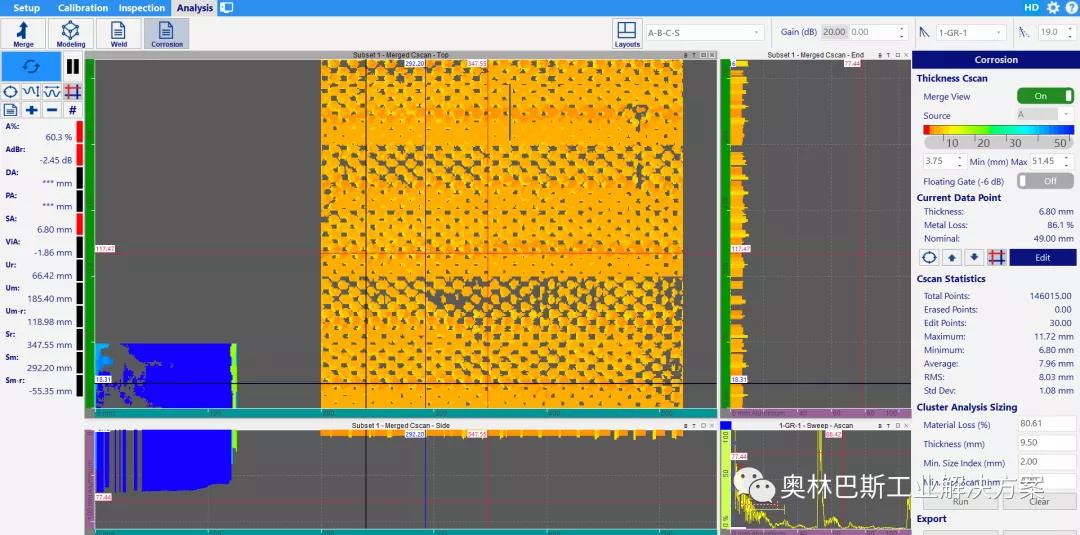The image size is (1080, 535).
Task: Pin the Merged Cscan - End view
Action: pos(889,55)
